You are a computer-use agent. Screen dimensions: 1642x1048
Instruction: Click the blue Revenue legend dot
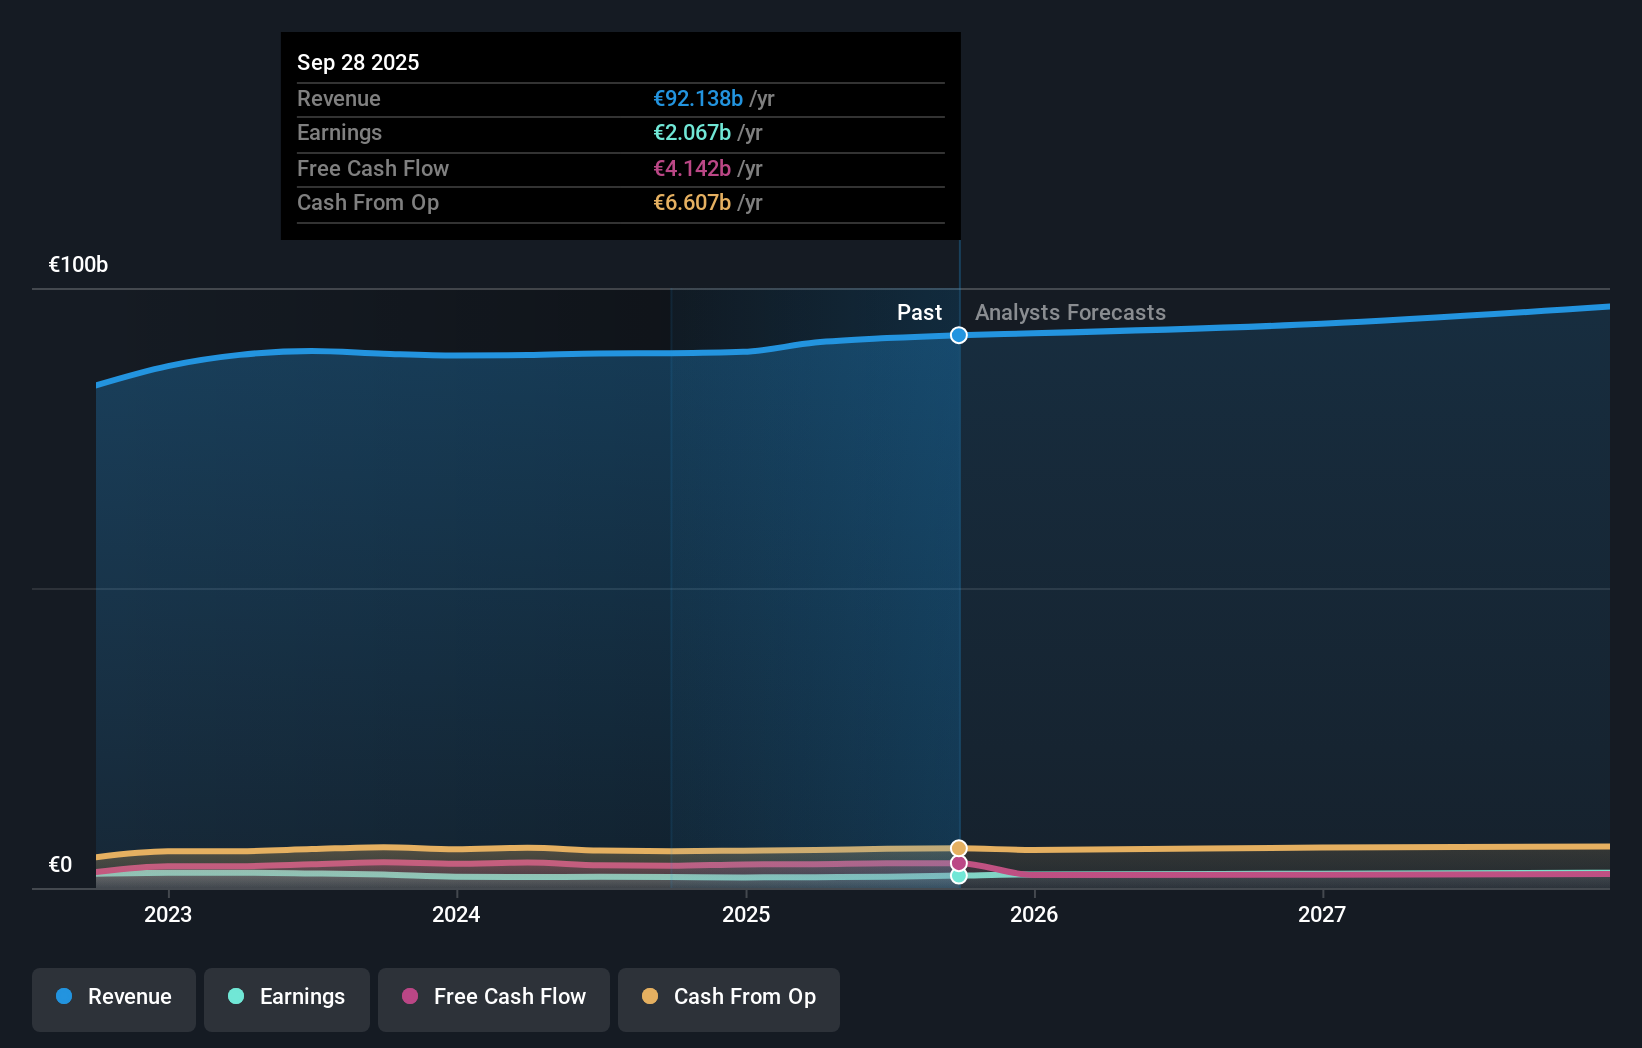(x=63, y=997)
